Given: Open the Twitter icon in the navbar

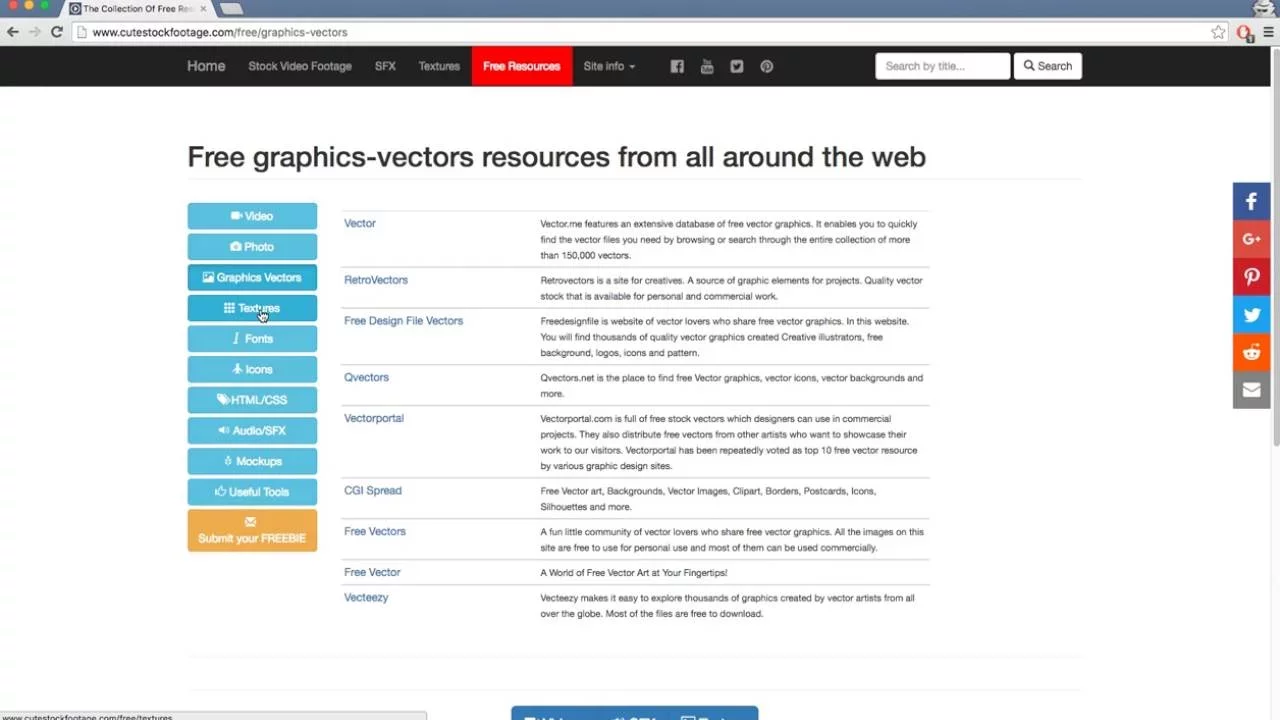Looking at the screenshot, I should [737, 66].
